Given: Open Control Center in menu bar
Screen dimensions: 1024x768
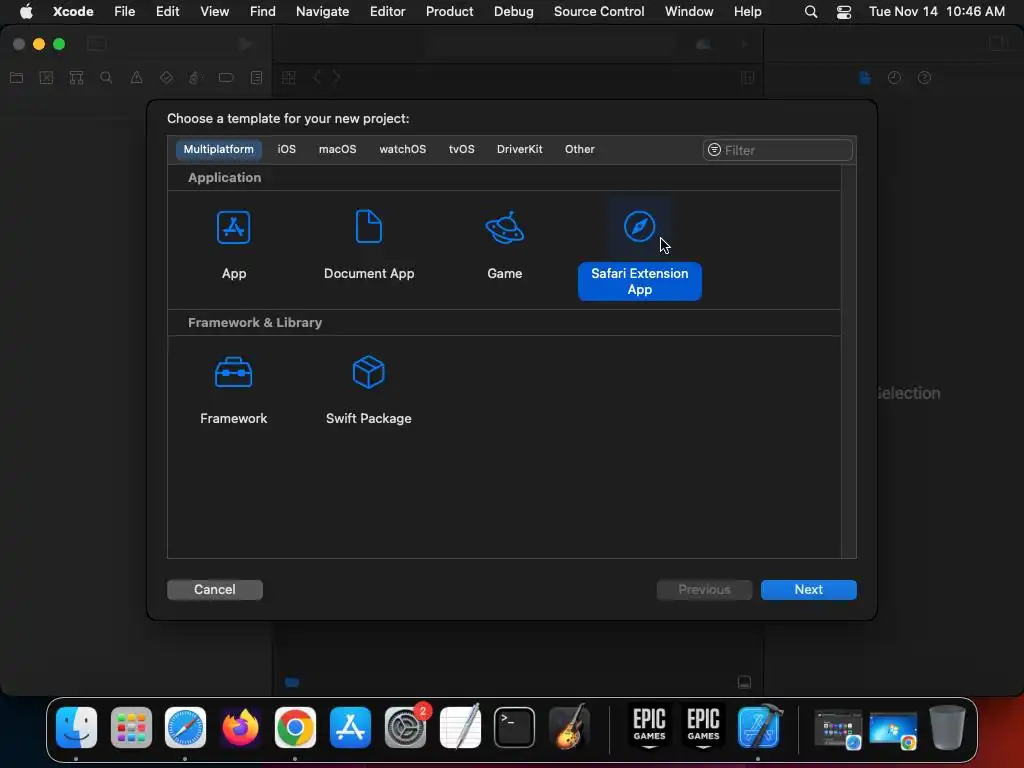Looking at the screenshot, I should click(x=844, y=12).
